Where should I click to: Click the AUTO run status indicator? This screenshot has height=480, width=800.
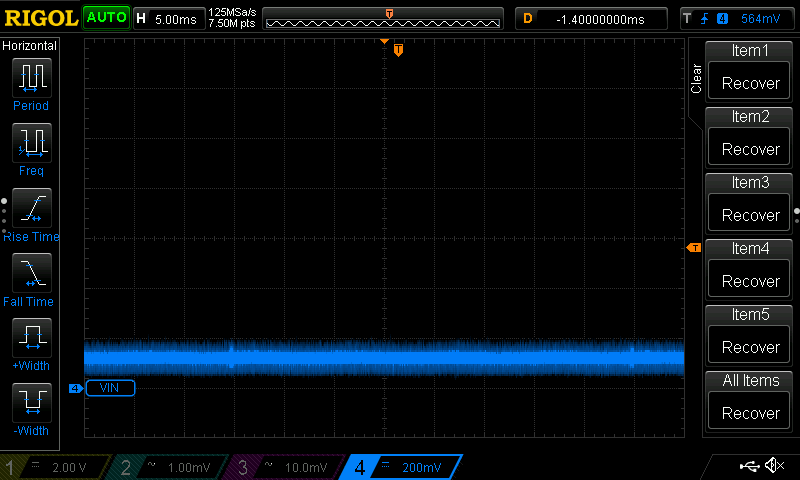[x=107, y=18]
